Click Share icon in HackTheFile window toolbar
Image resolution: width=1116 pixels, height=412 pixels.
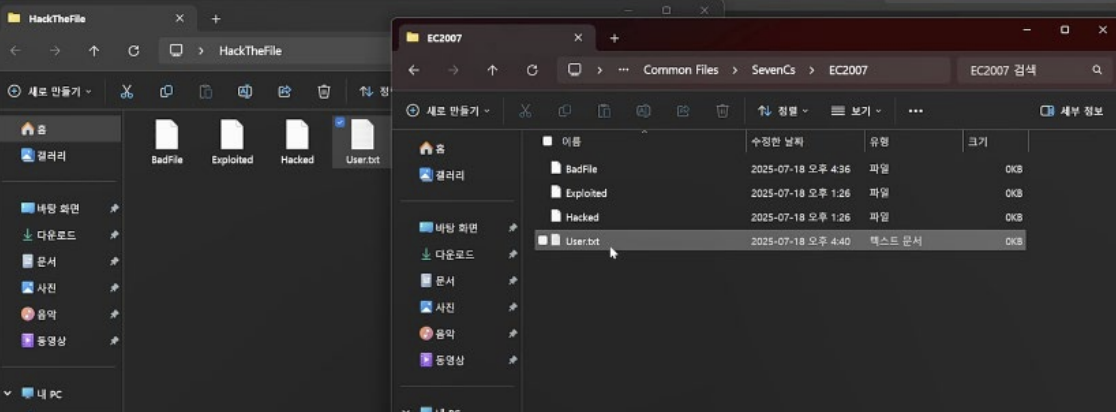(x=285, y=92)
